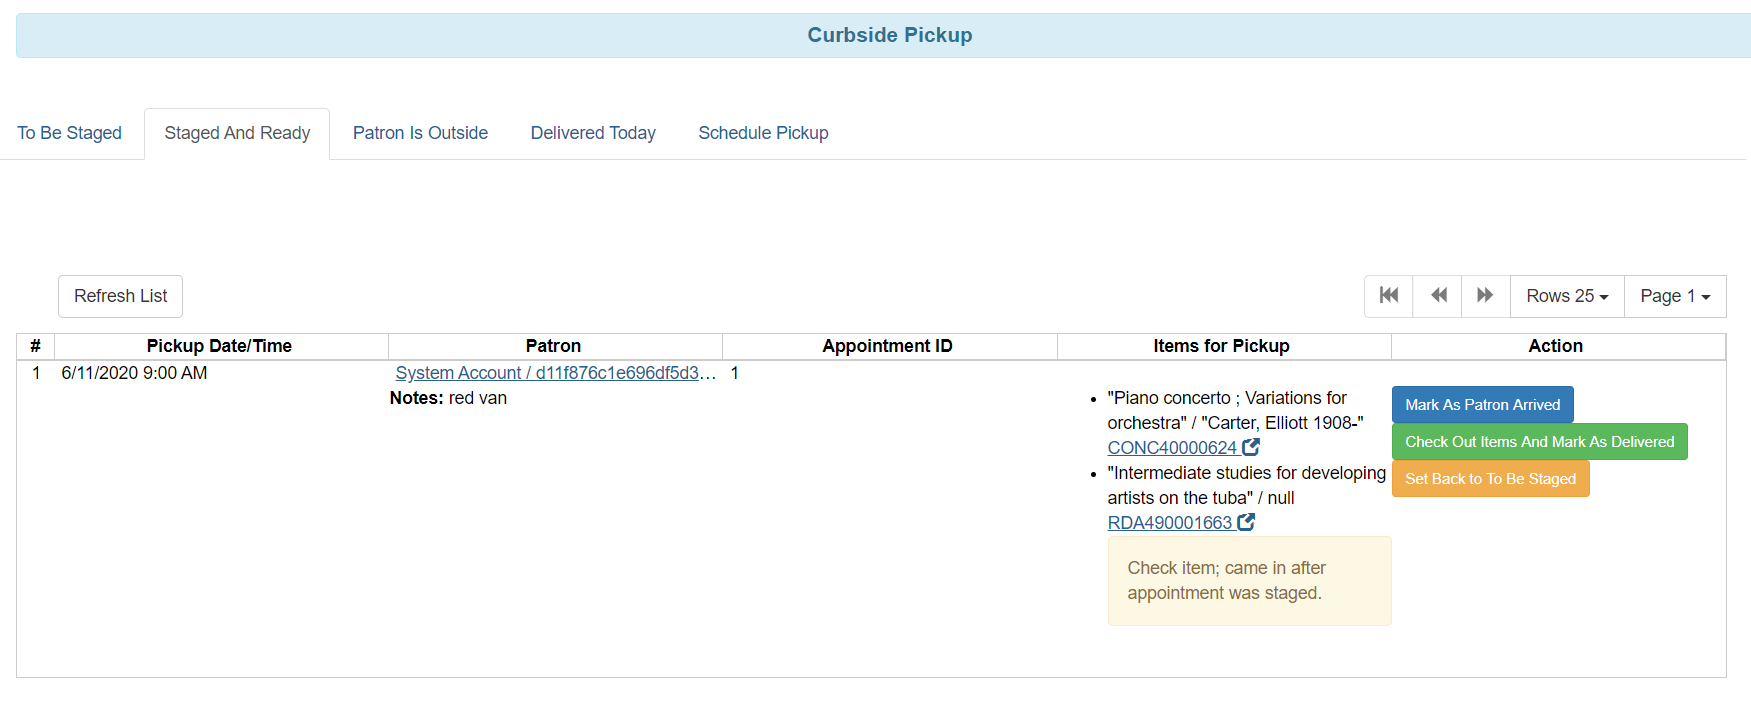Switch to the Schedule Pickup tab

tap(763, 133)
